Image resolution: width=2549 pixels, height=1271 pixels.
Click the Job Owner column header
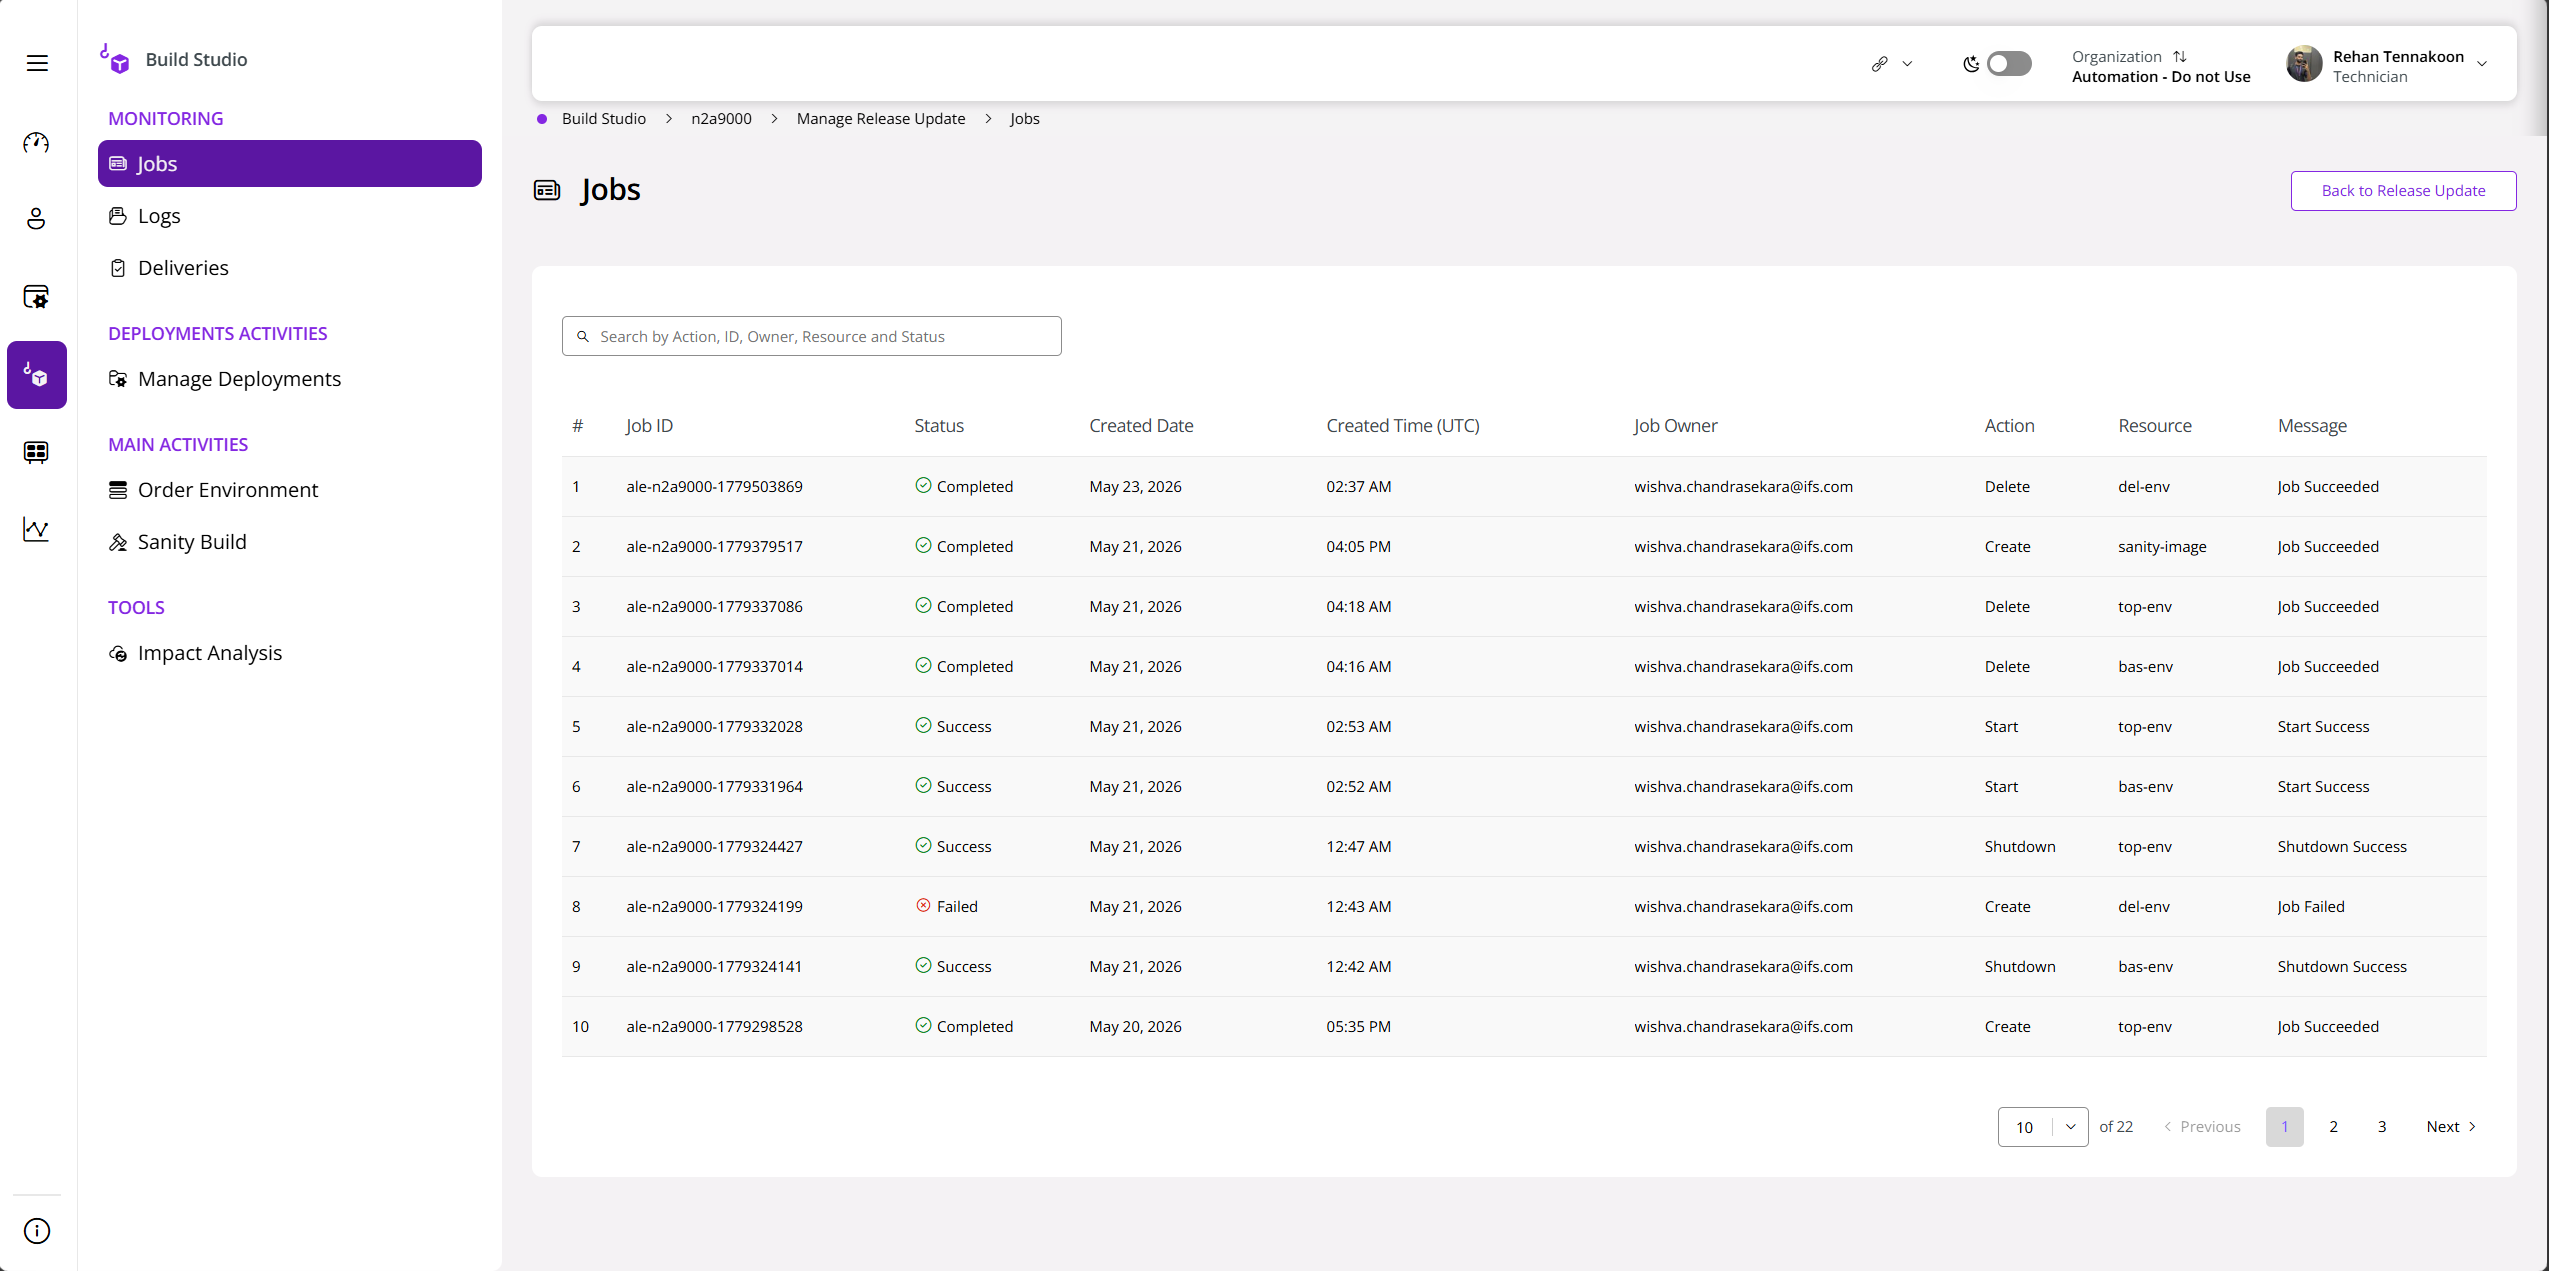point(1675,426)
